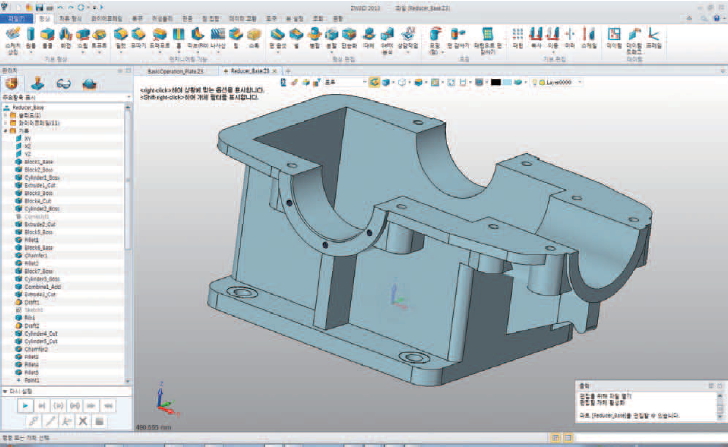Open the blue File menu tab
728x447 pixels.
pyautogui.click(x=16, y=19)
